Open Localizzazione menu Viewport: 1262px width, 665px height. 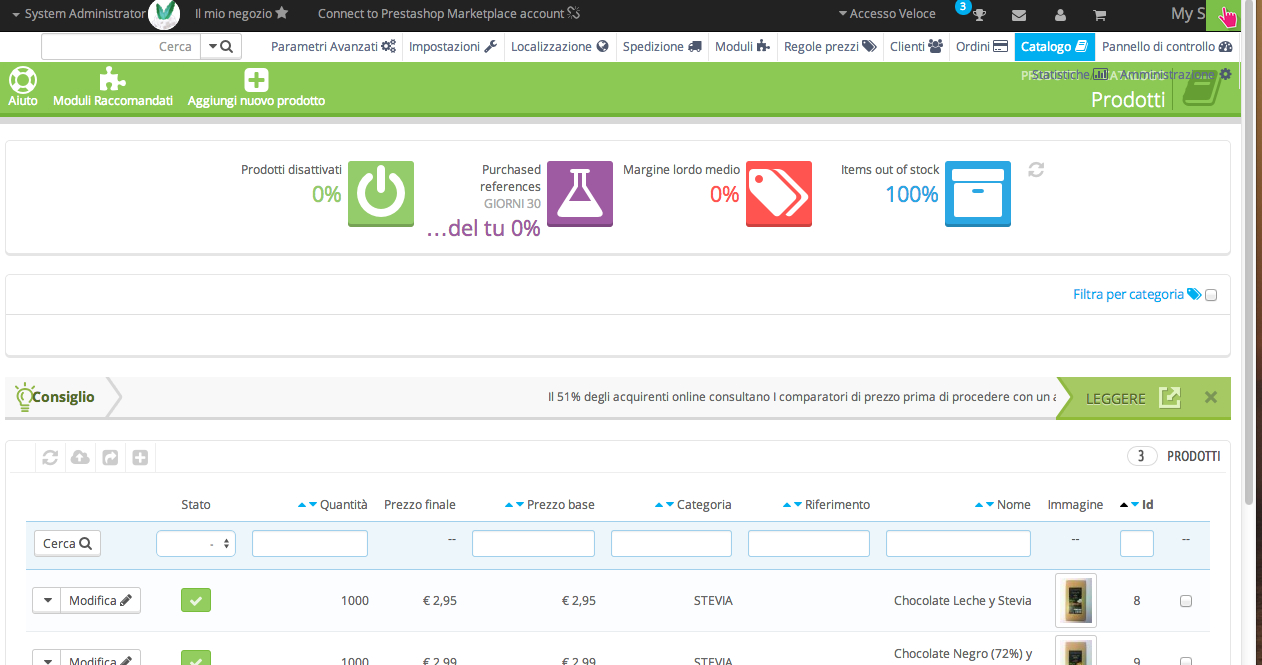coord(560,46)
